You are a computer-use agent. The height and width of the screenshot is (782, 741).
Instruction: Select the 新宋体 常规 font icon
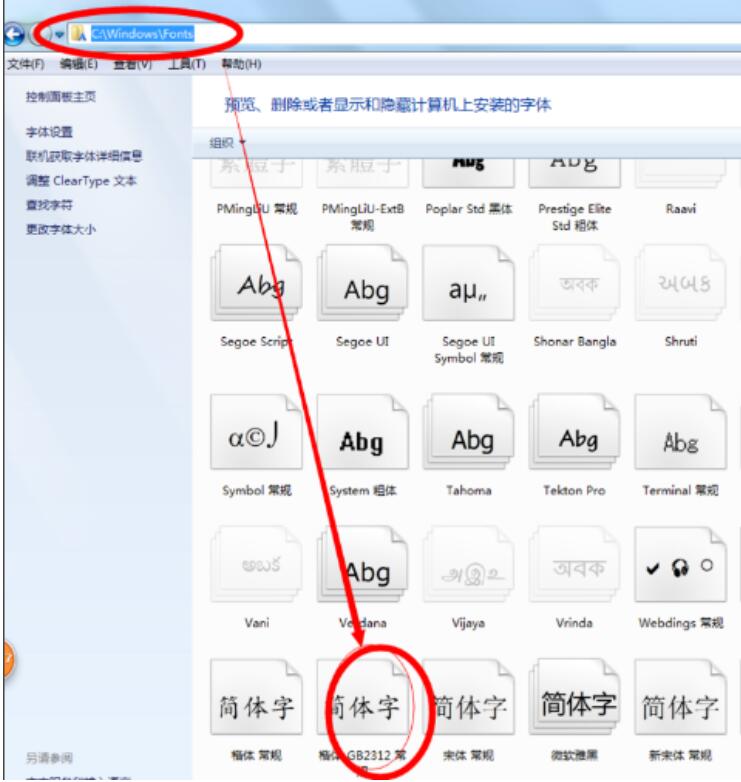[680, 697]
